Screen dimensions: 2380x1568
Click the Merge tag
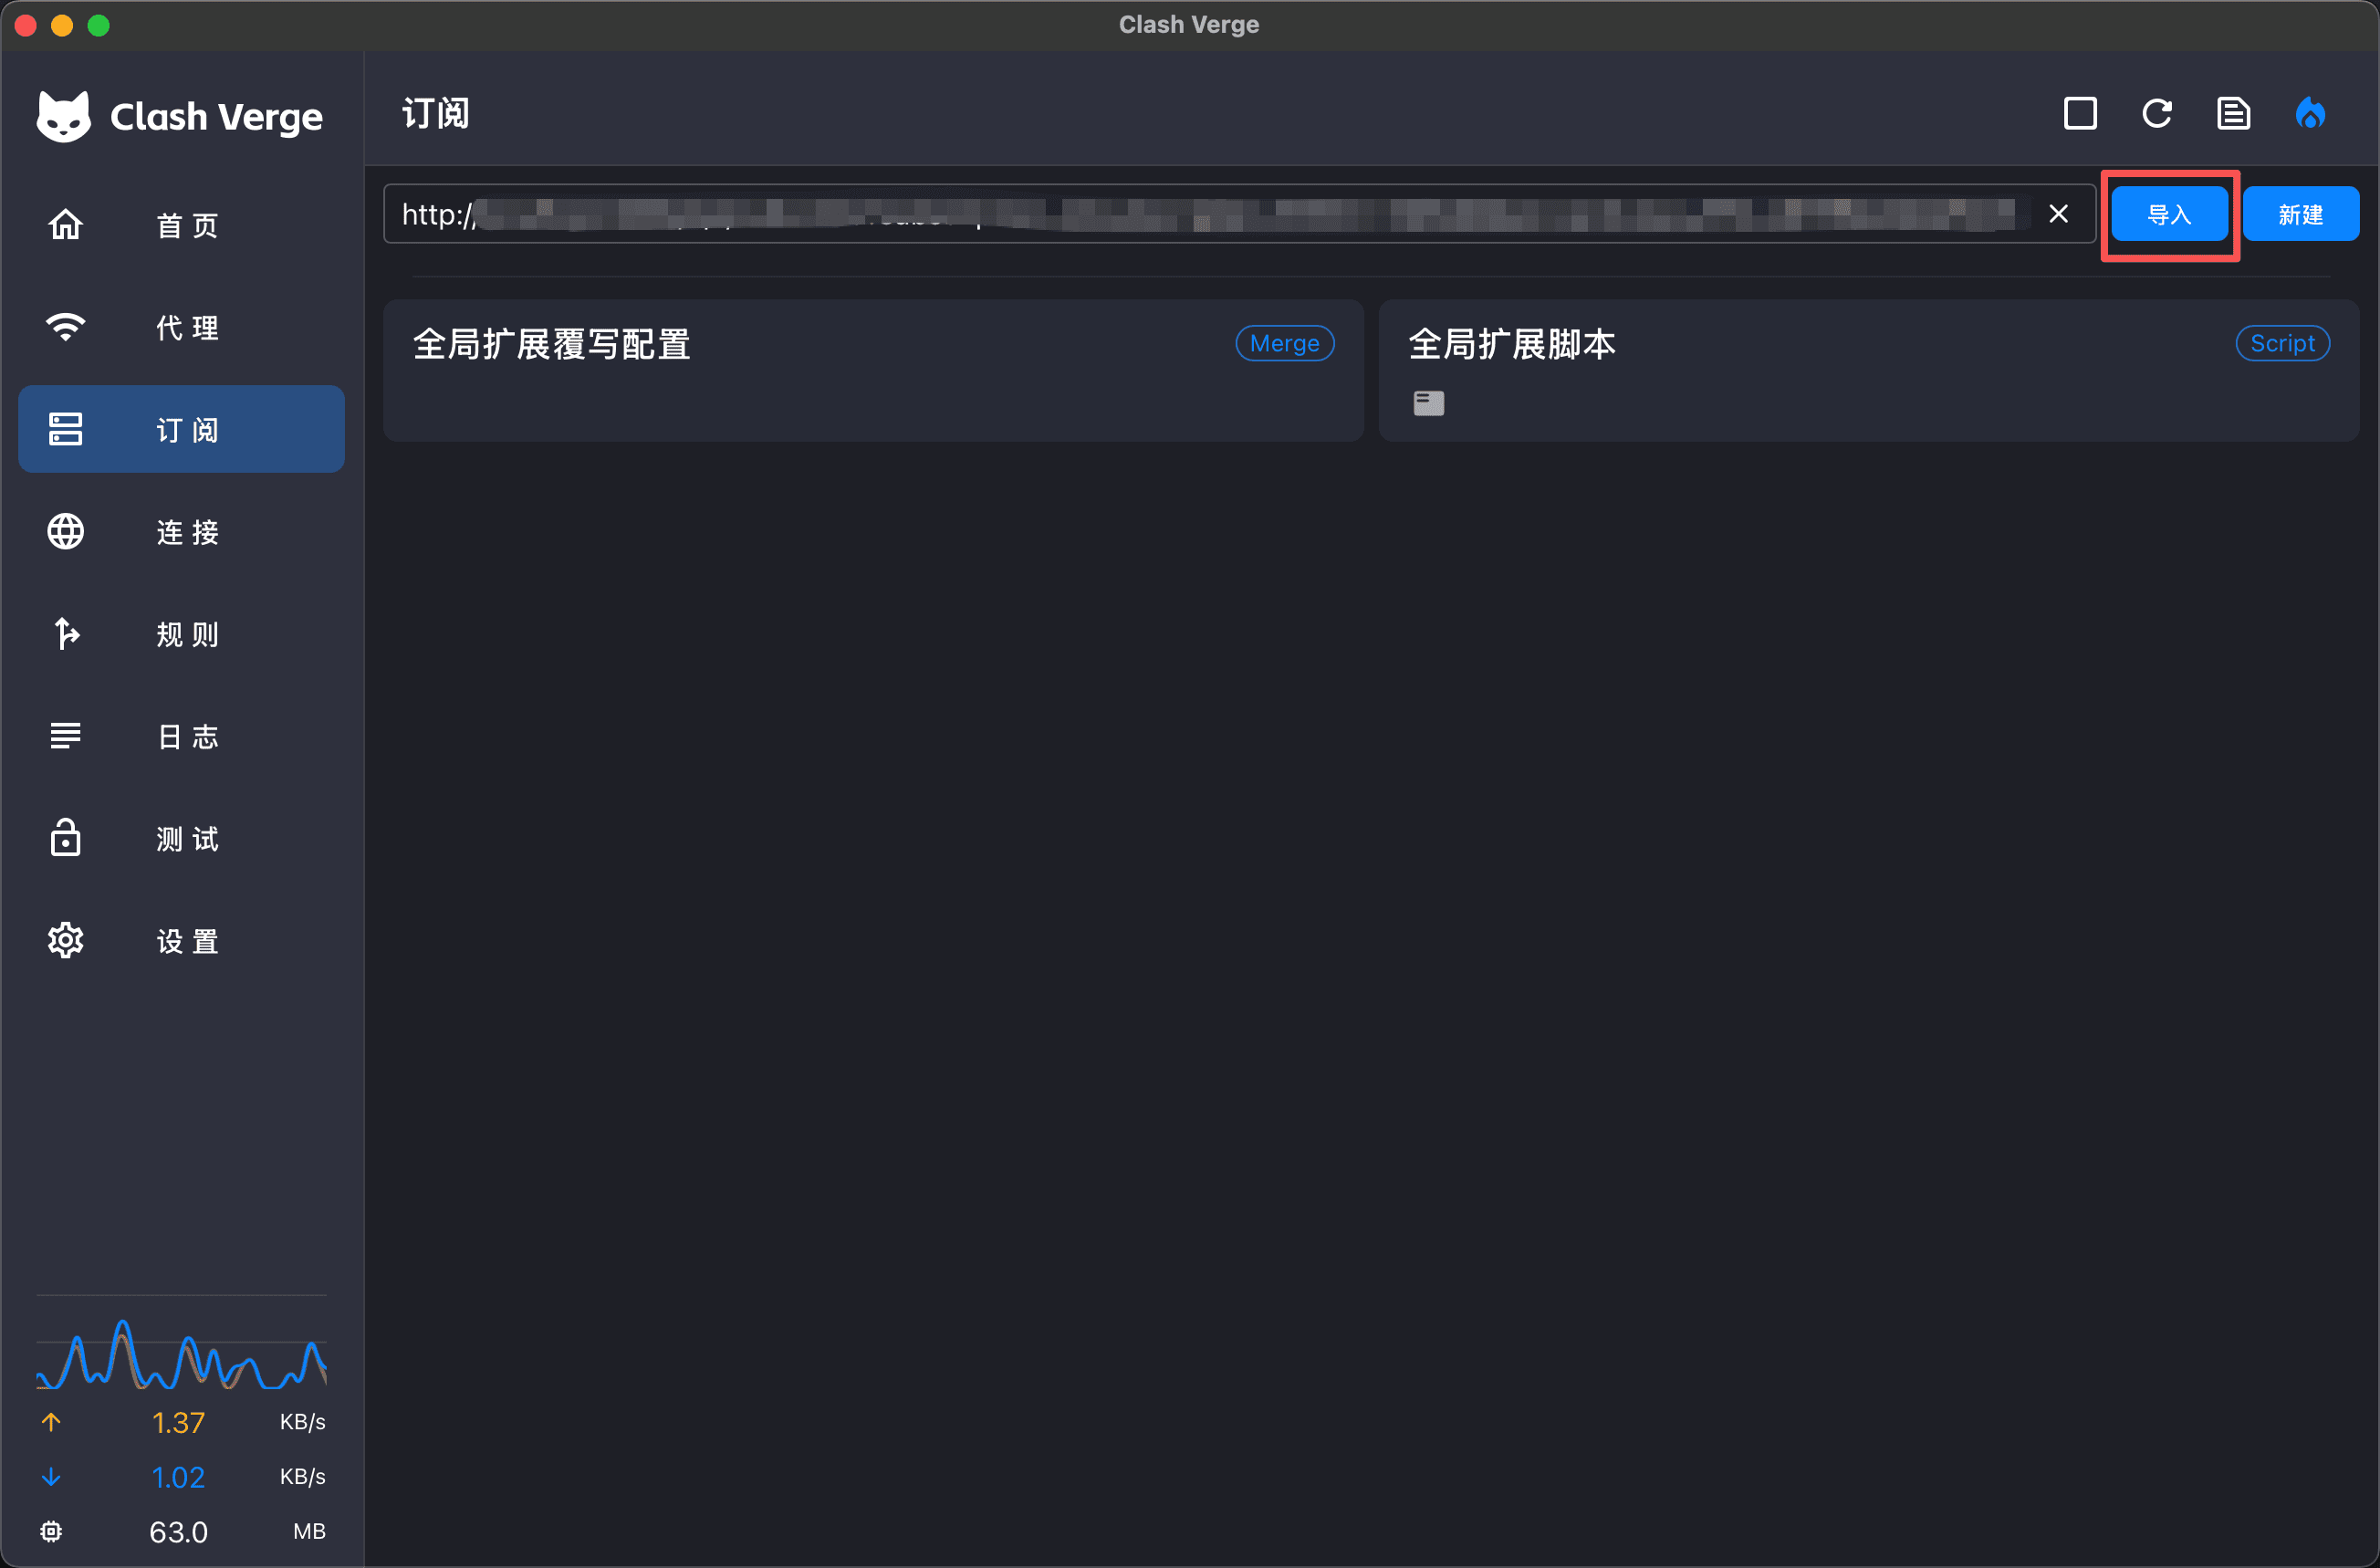(1285, 344)
